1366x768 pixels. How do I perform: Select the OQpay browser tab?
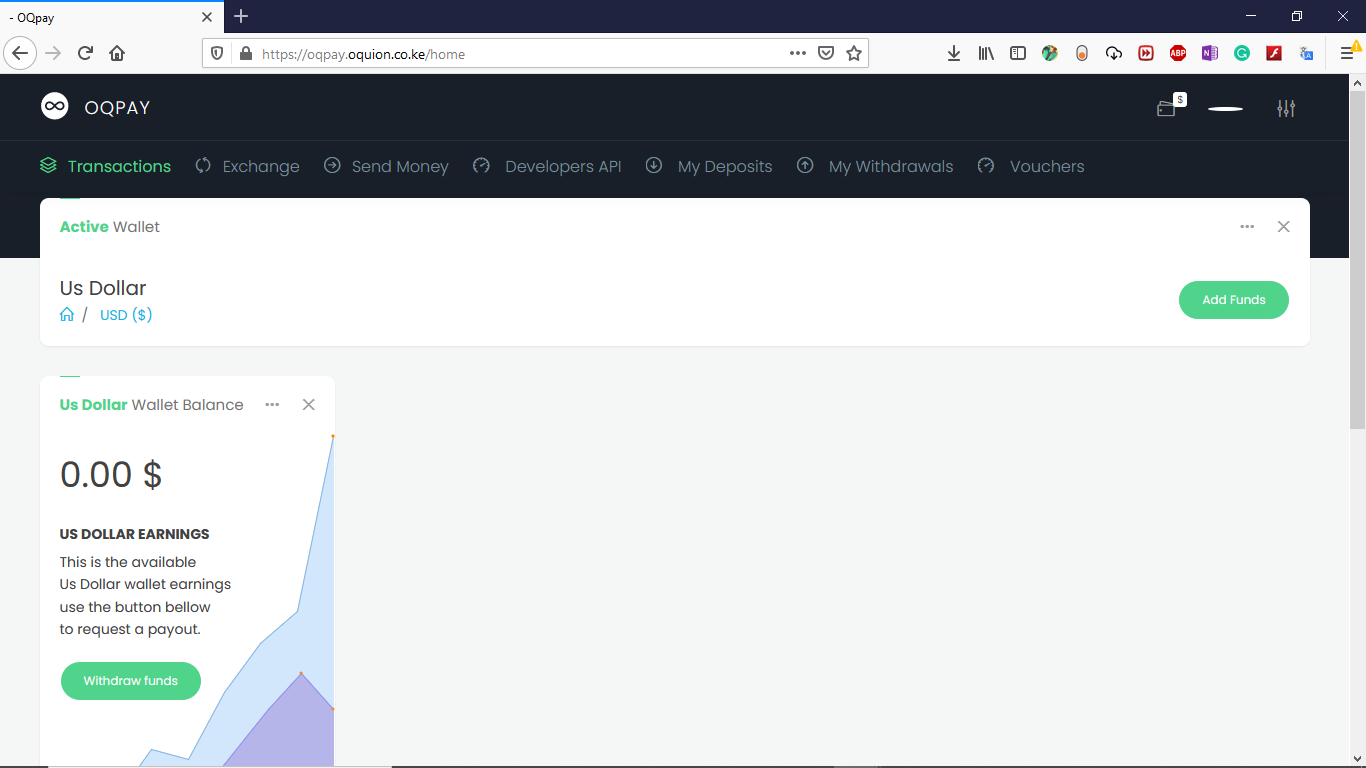111,17
